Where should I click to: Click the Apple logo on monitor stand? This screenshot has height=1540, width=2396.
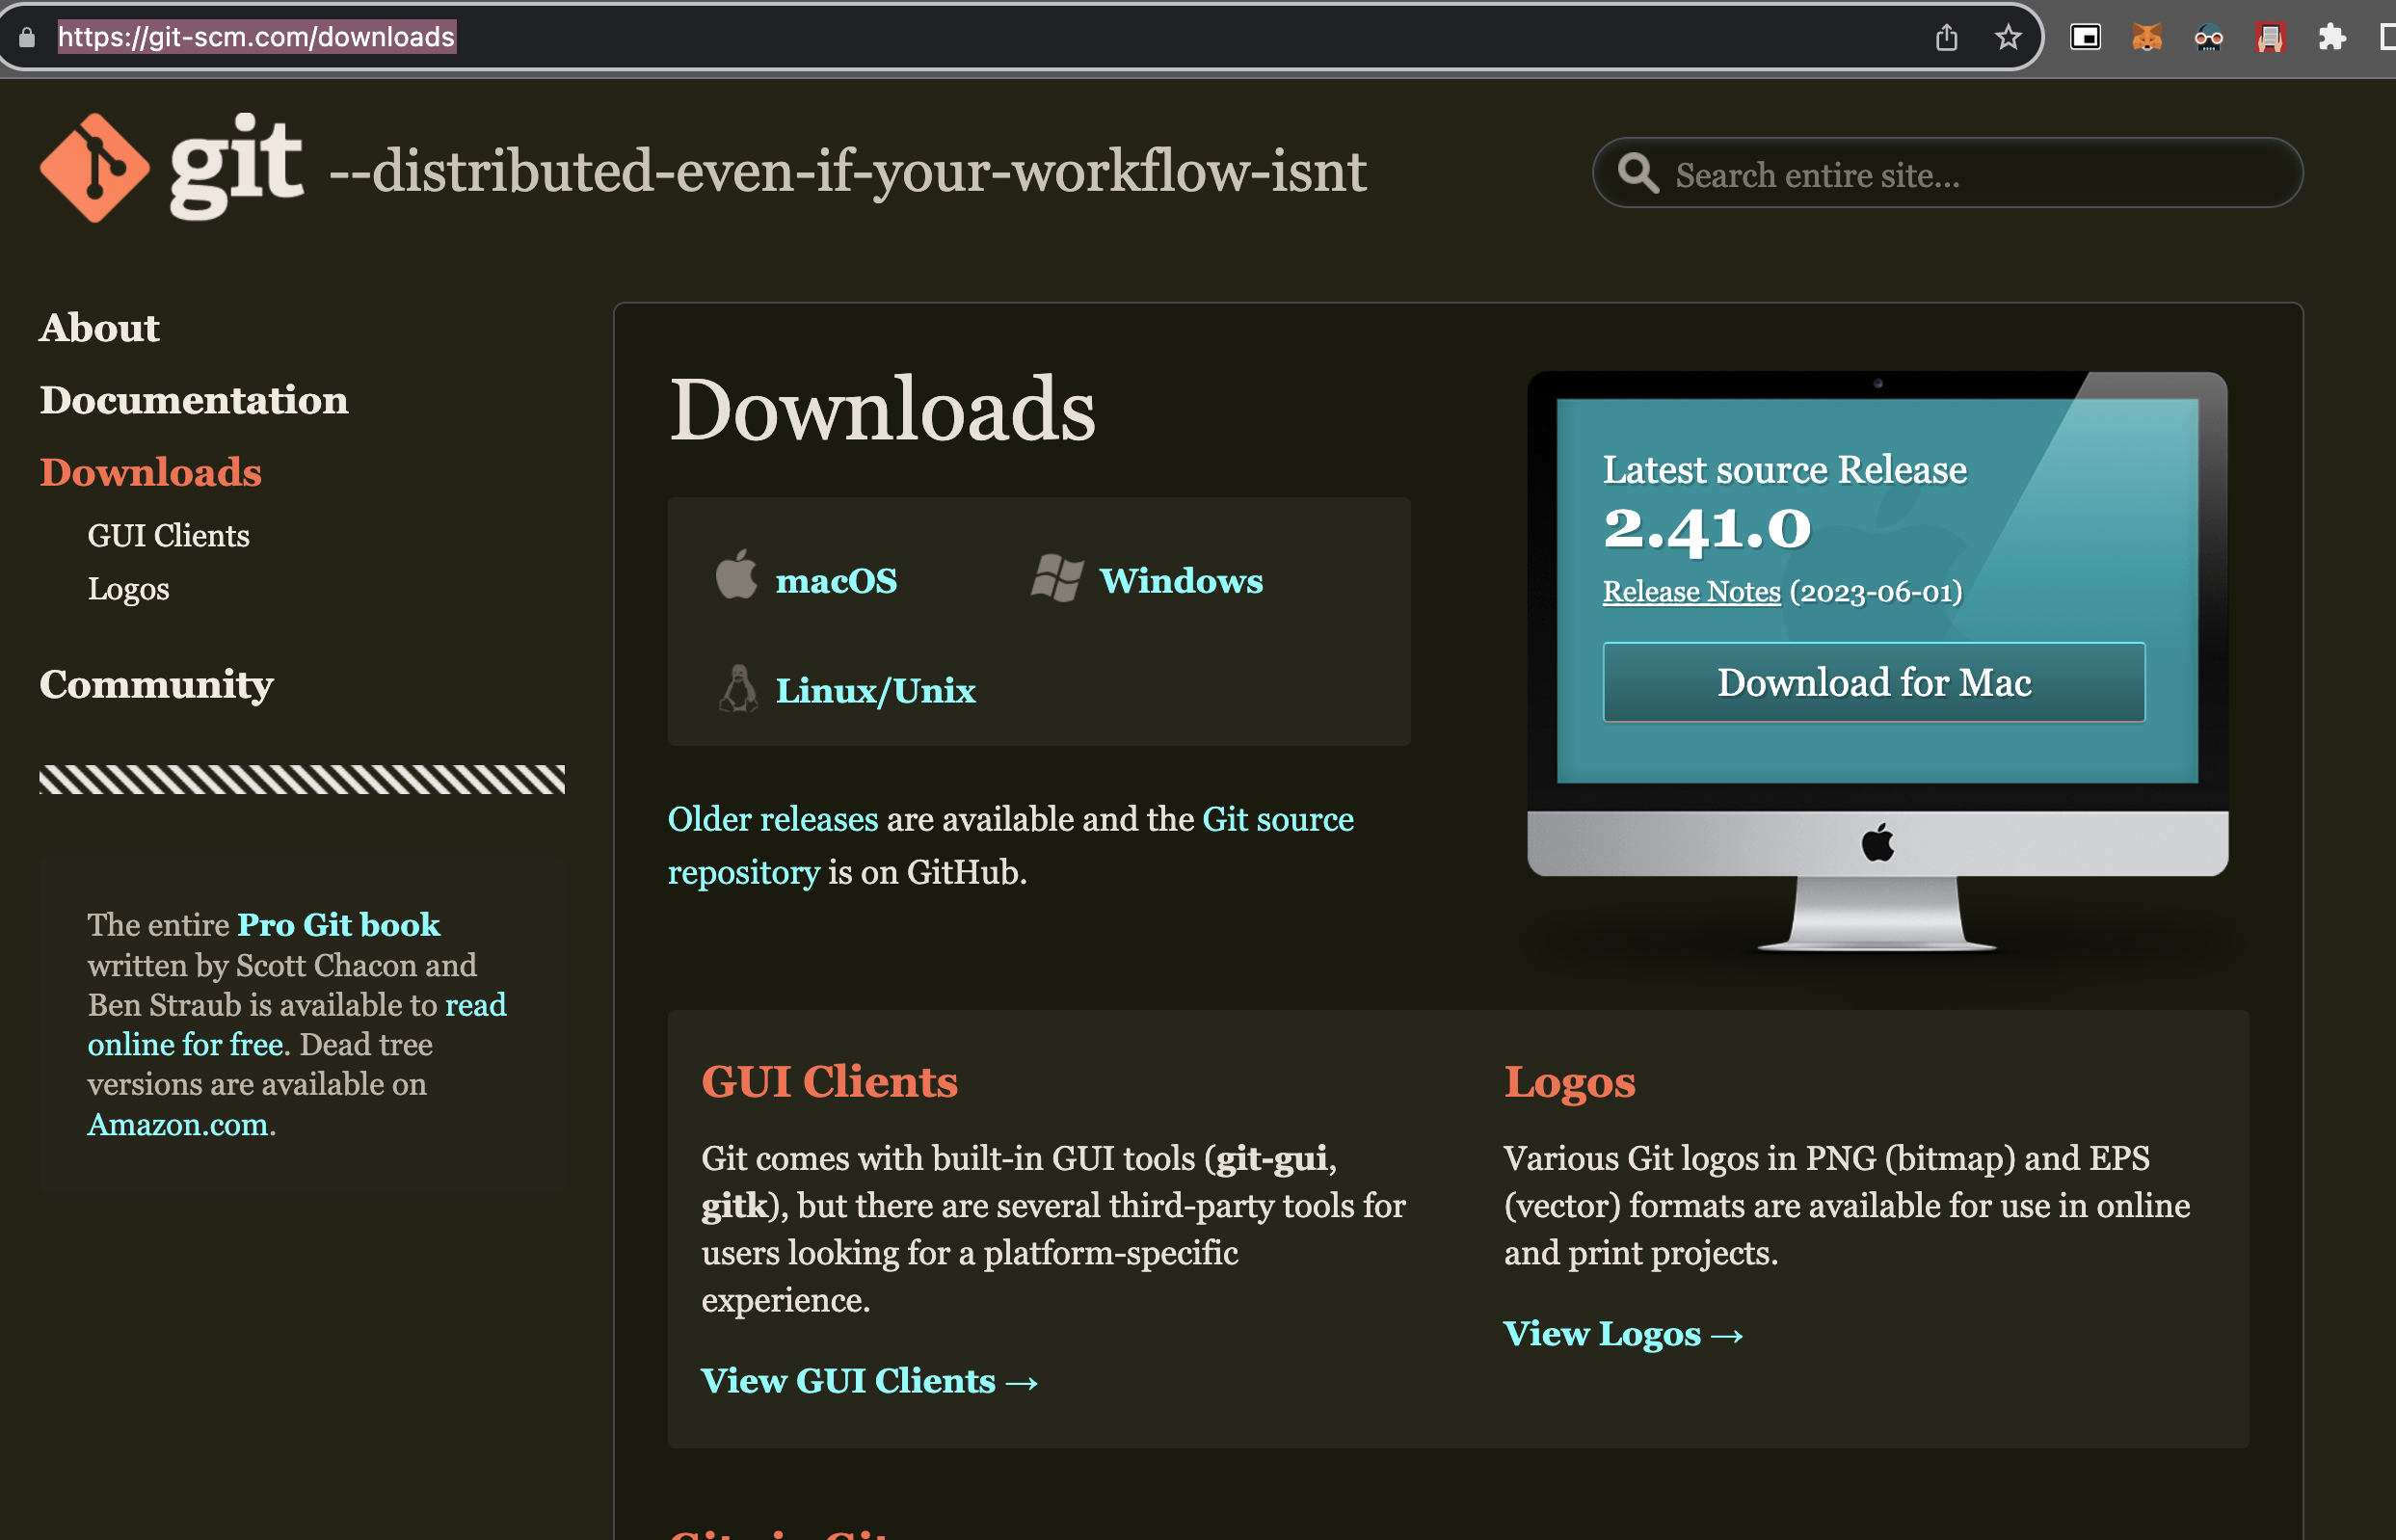tap(1878, 842)
